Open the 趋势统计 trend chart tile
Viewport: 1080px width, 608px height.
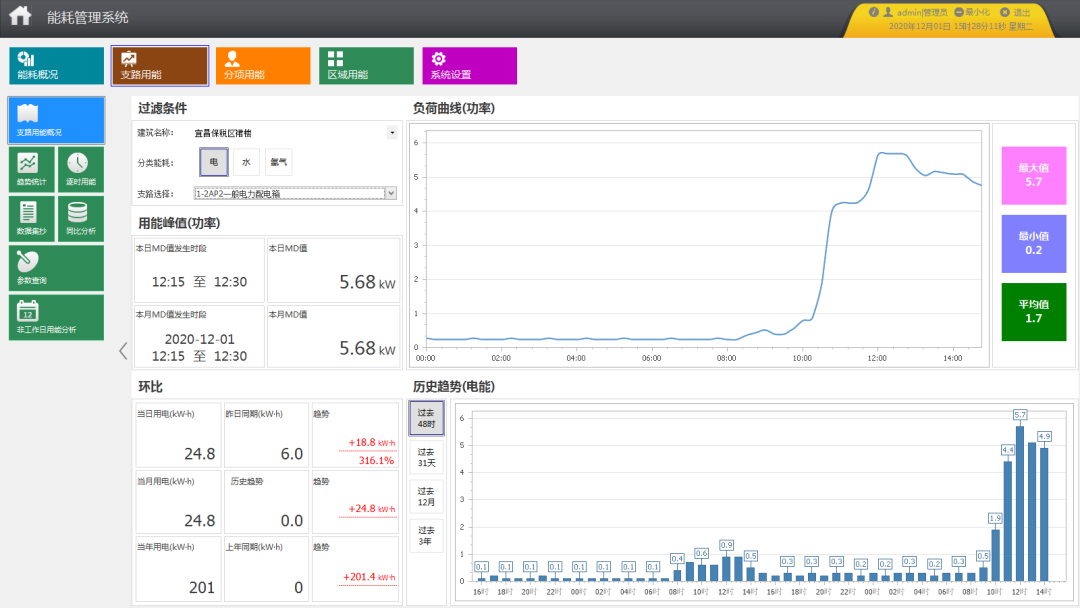tap(32, 169)
